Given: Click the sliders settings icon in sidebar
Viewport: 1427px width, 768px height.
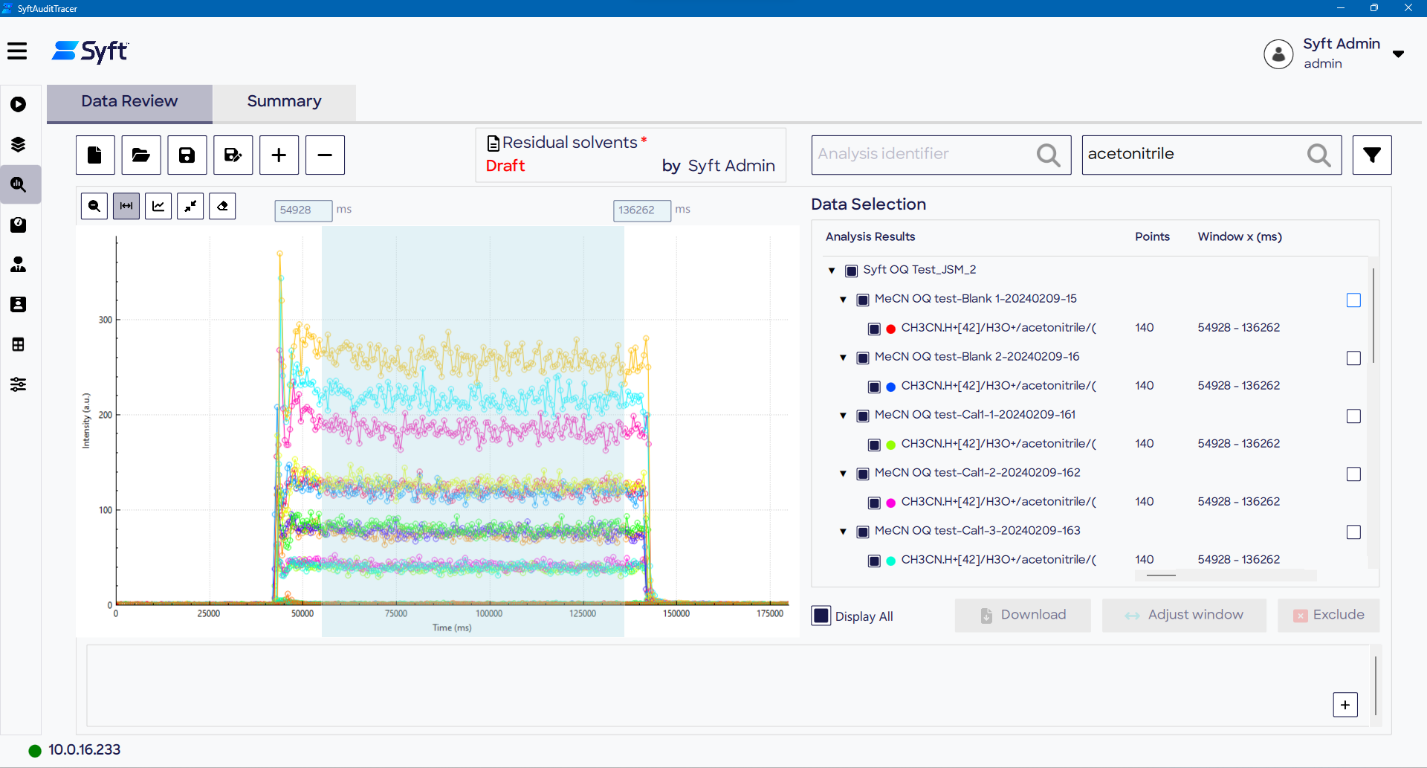Looking at the screenshot, I should click(18, 385).
